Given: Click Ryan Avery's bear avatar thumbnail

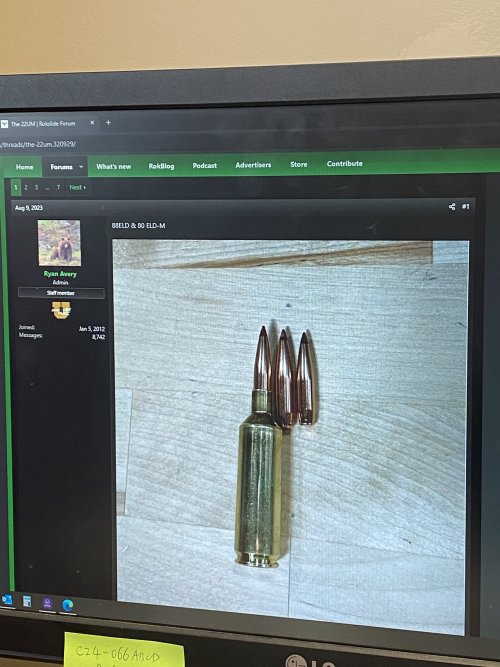Looking at the screenshot, I should pyautogui.click(x=59, y=243).
